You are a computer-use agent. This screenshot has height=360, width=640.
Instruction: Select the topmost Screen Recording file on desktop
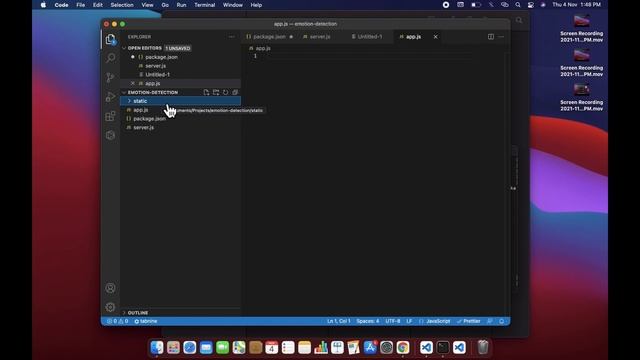click(581, 29)
